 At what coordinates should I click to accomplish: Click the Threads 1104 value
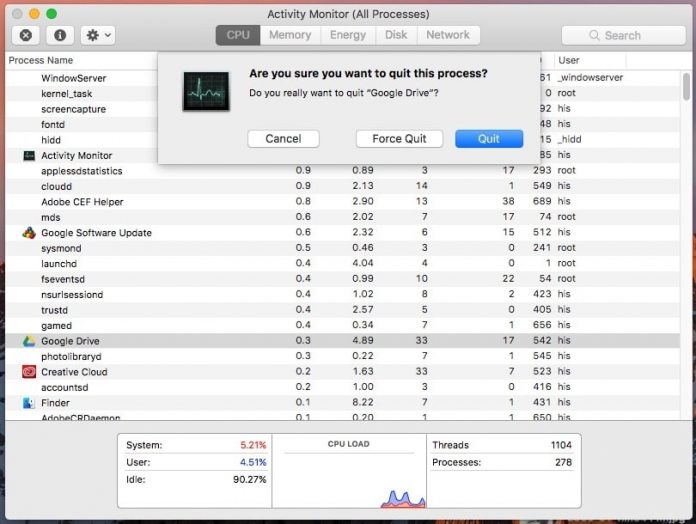561,445
